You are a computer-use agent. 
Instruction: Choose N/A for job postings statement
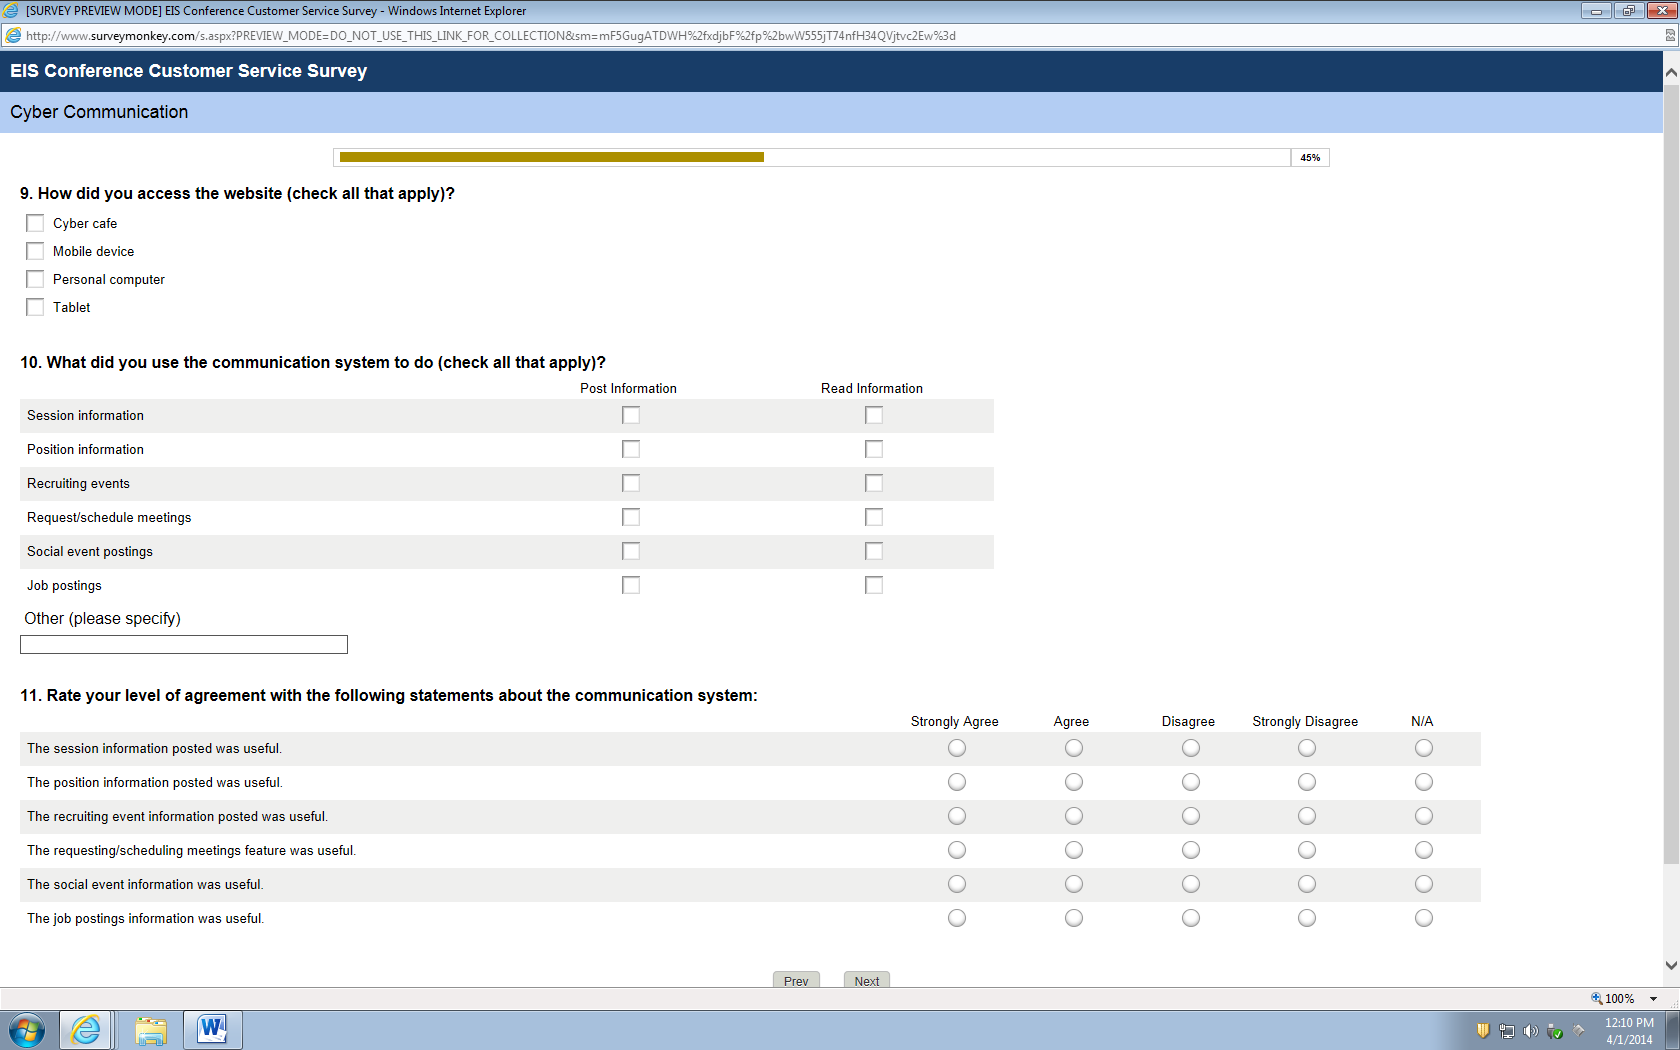point(1424,918)
